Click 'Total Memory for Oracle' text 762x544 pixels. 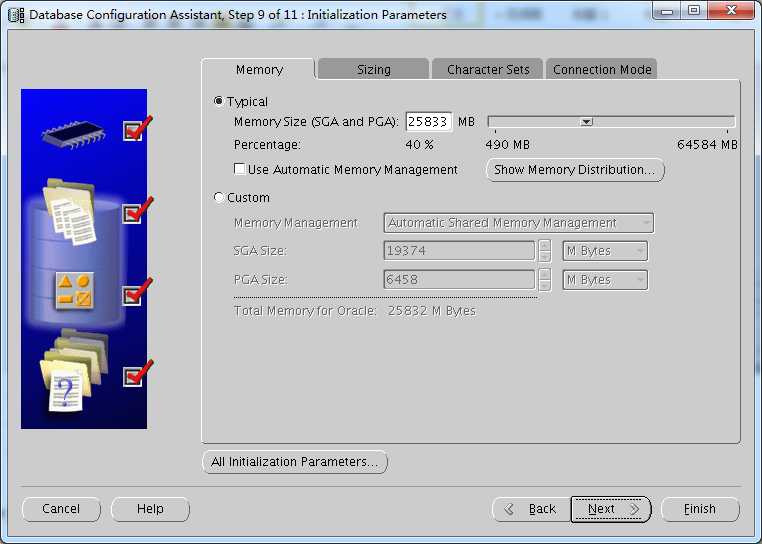(x=305, y=311)
